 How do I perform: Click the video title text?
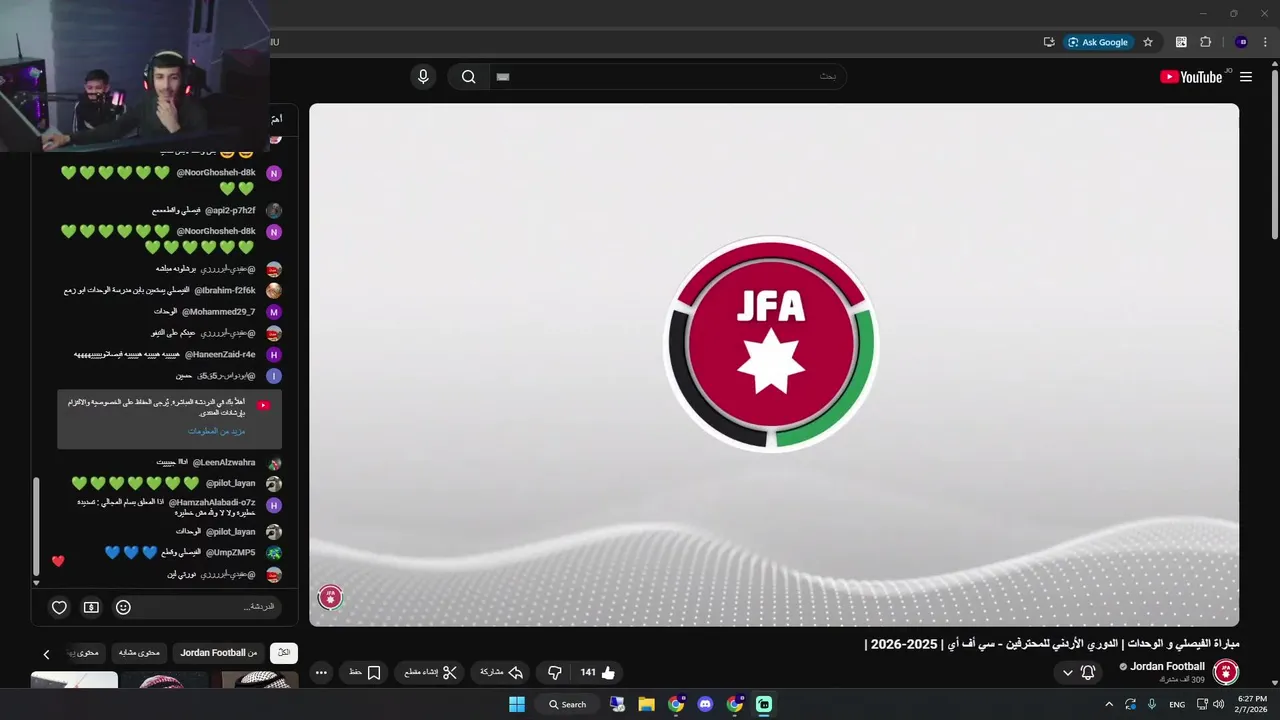coord(1052,643)
